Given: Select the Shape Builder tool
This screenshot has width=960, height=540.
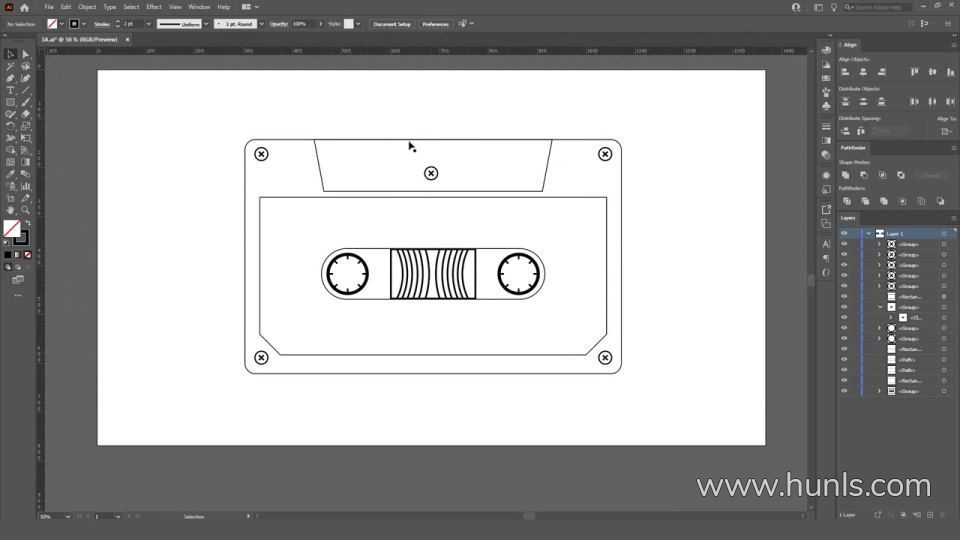Looking at the screenshot, I should (x=10, y=150).
